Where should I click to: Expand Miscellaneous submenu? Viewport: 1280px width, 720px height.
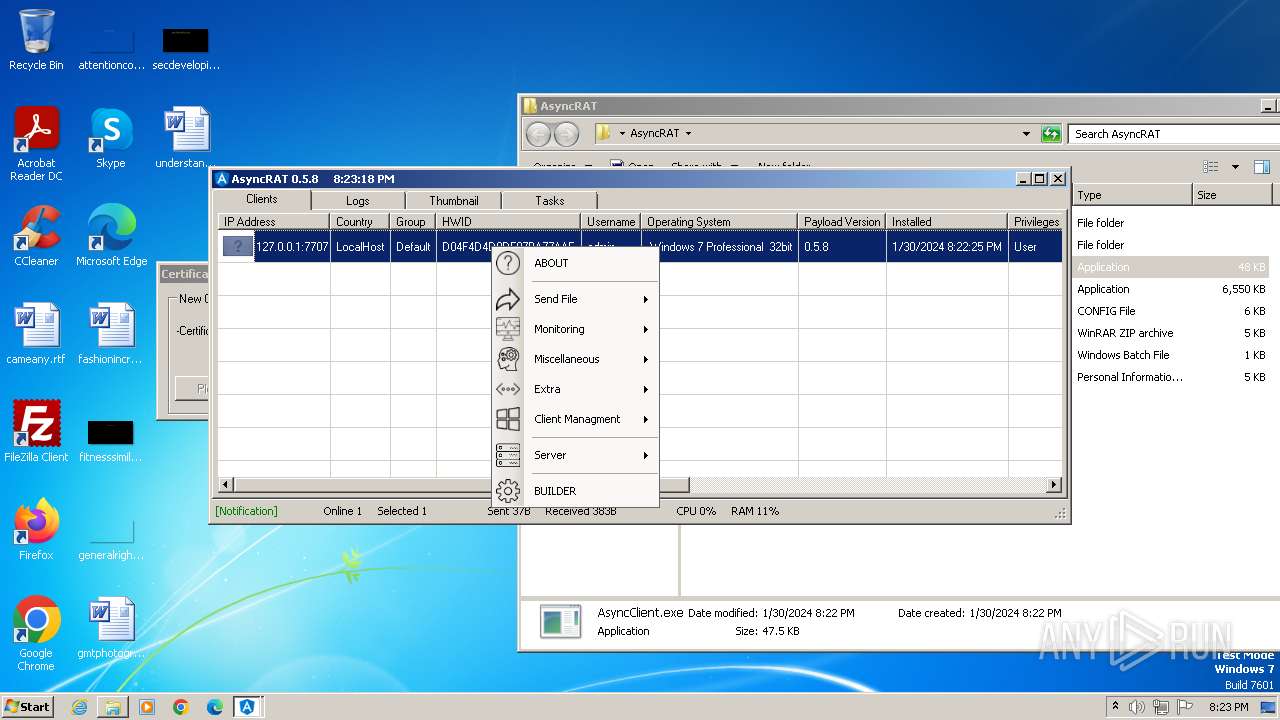coord(646,359)
